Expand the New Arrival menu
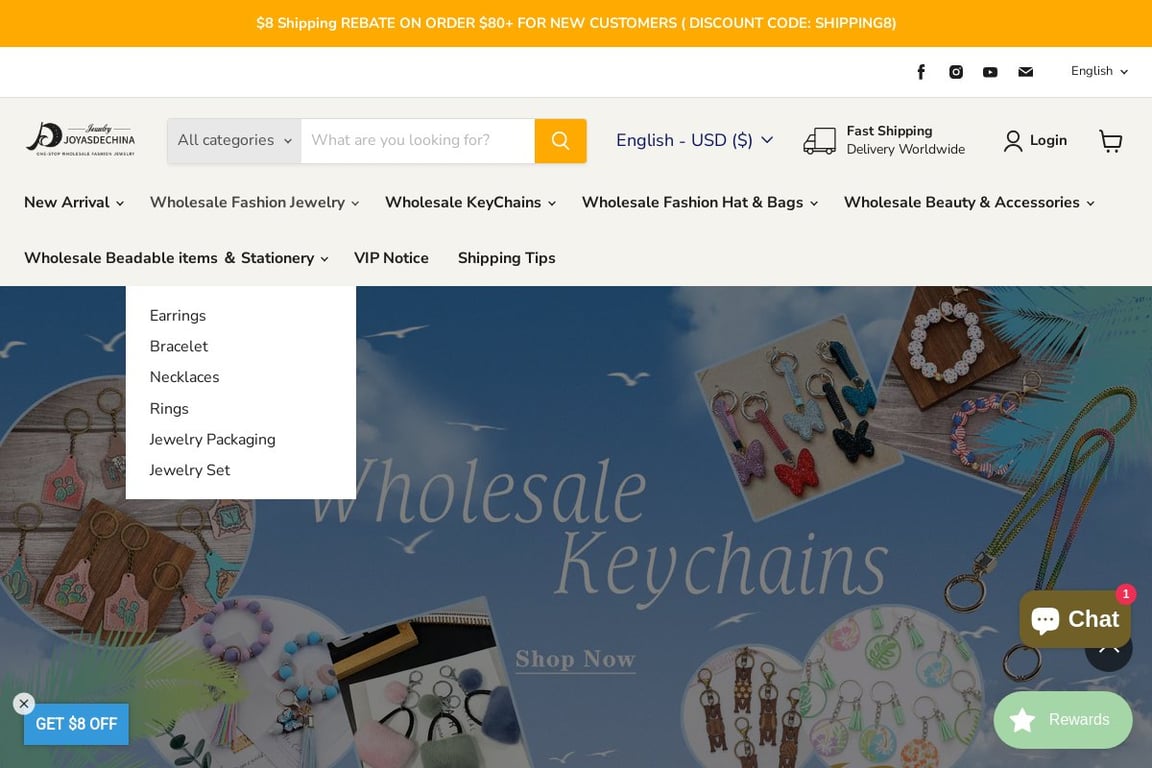This screenshot has width=1152, height=768. (73, 202)
